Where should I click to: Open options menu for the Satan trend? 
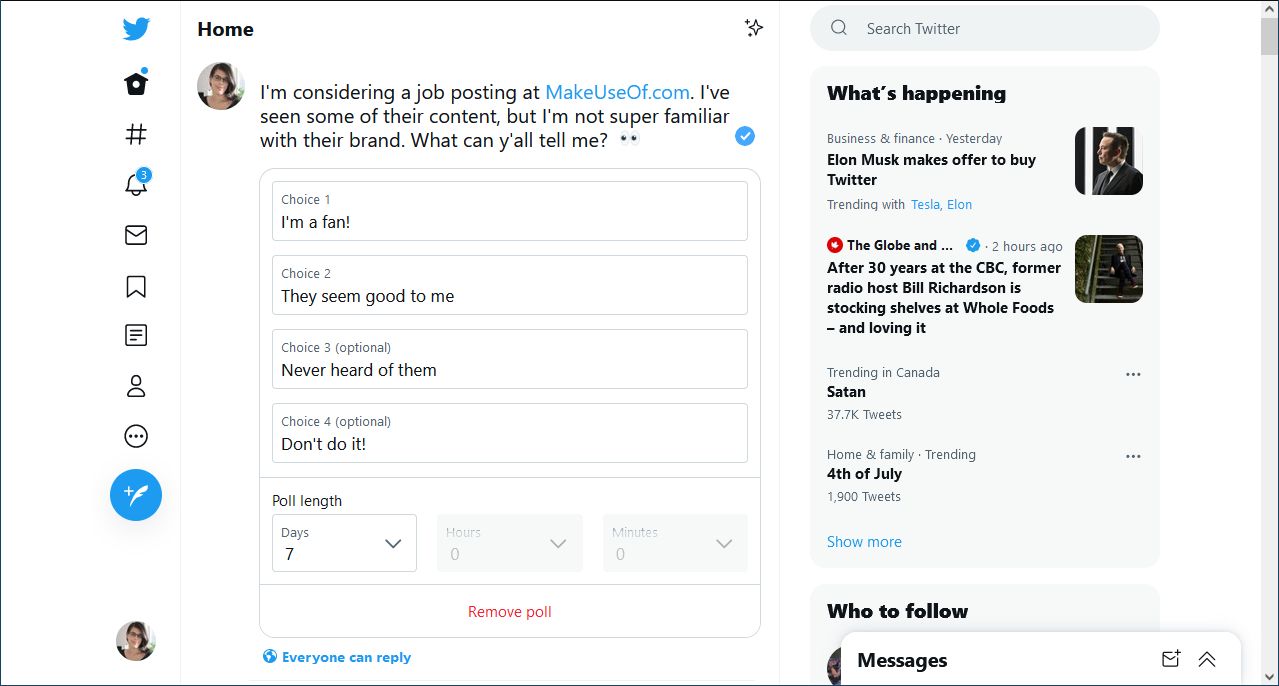1133,373
